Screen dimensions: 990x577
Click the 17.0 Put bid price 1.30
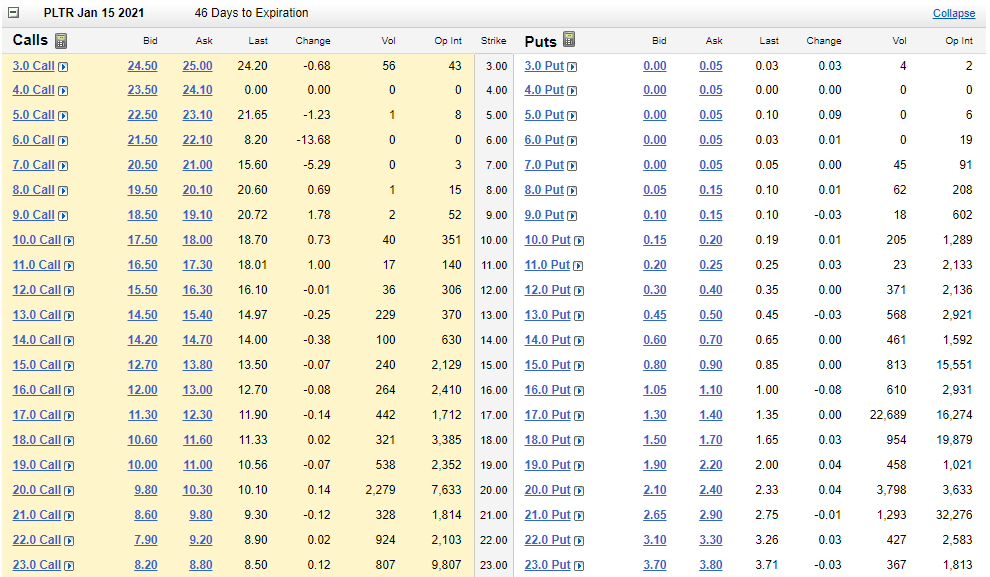click(655, 415)
